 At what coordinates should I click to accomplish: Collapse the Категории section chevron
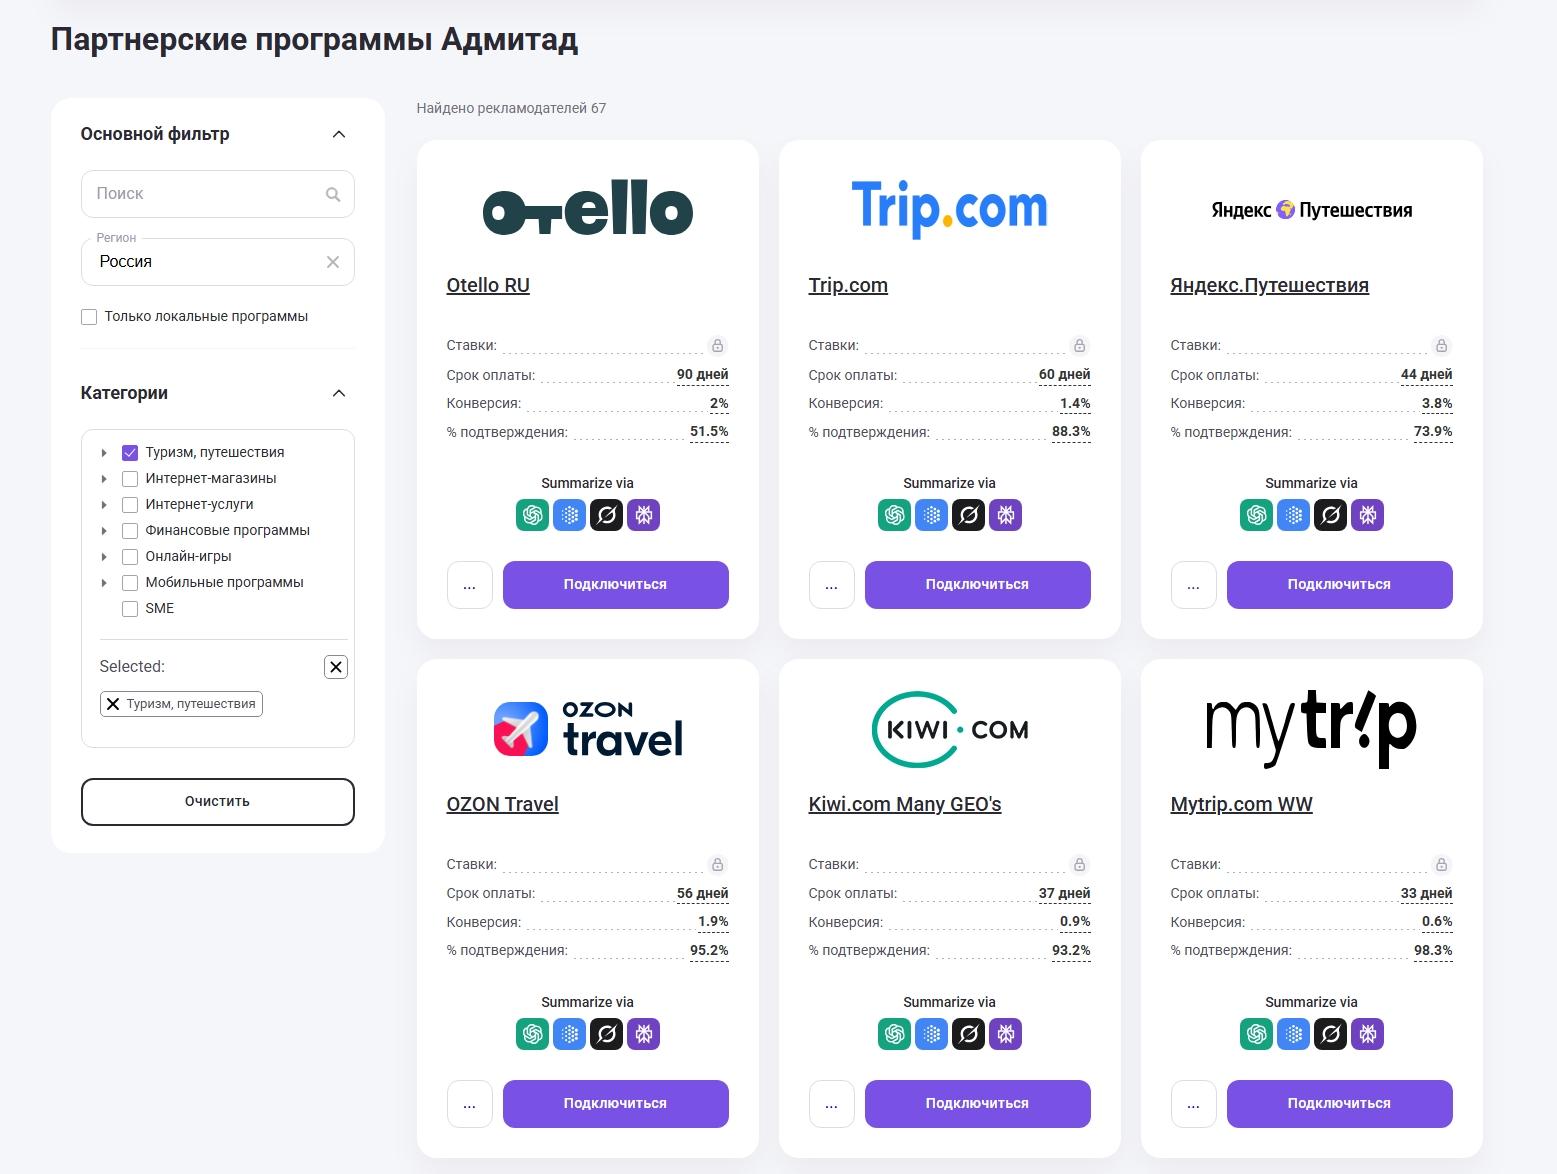click(x=339, y=393)
